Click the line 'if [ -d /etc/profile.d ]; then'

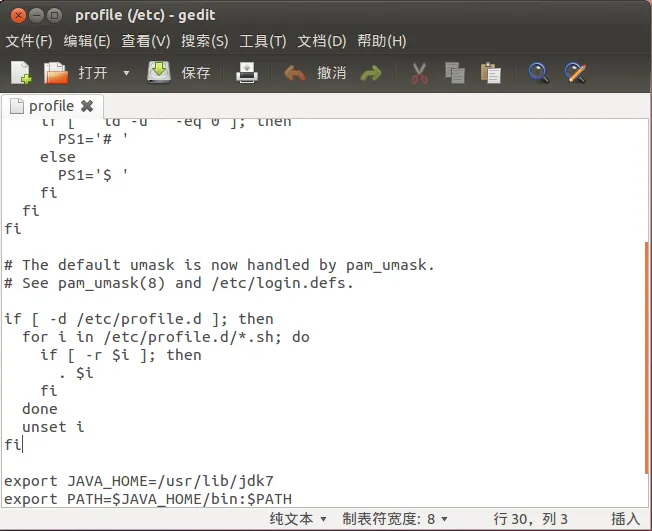click(x=139, y=319)
